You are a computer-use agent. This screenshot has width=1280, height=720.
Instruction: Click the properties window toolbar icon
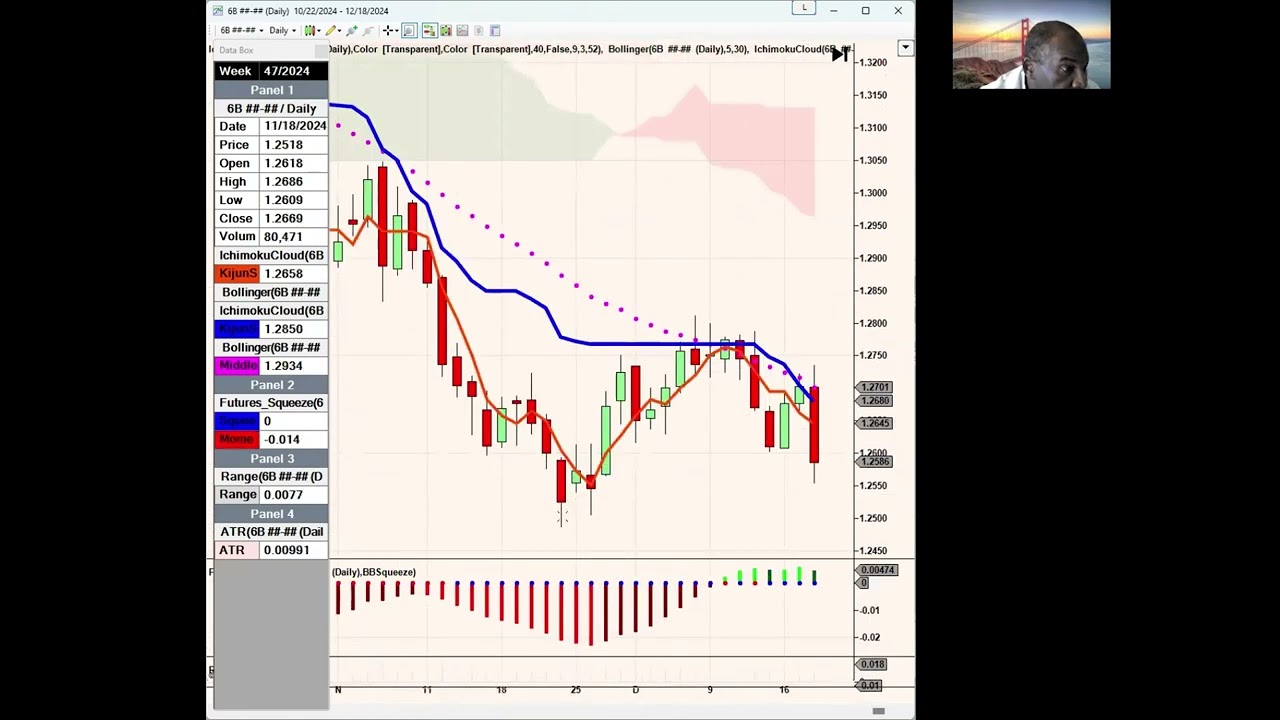tap(495, 30)
